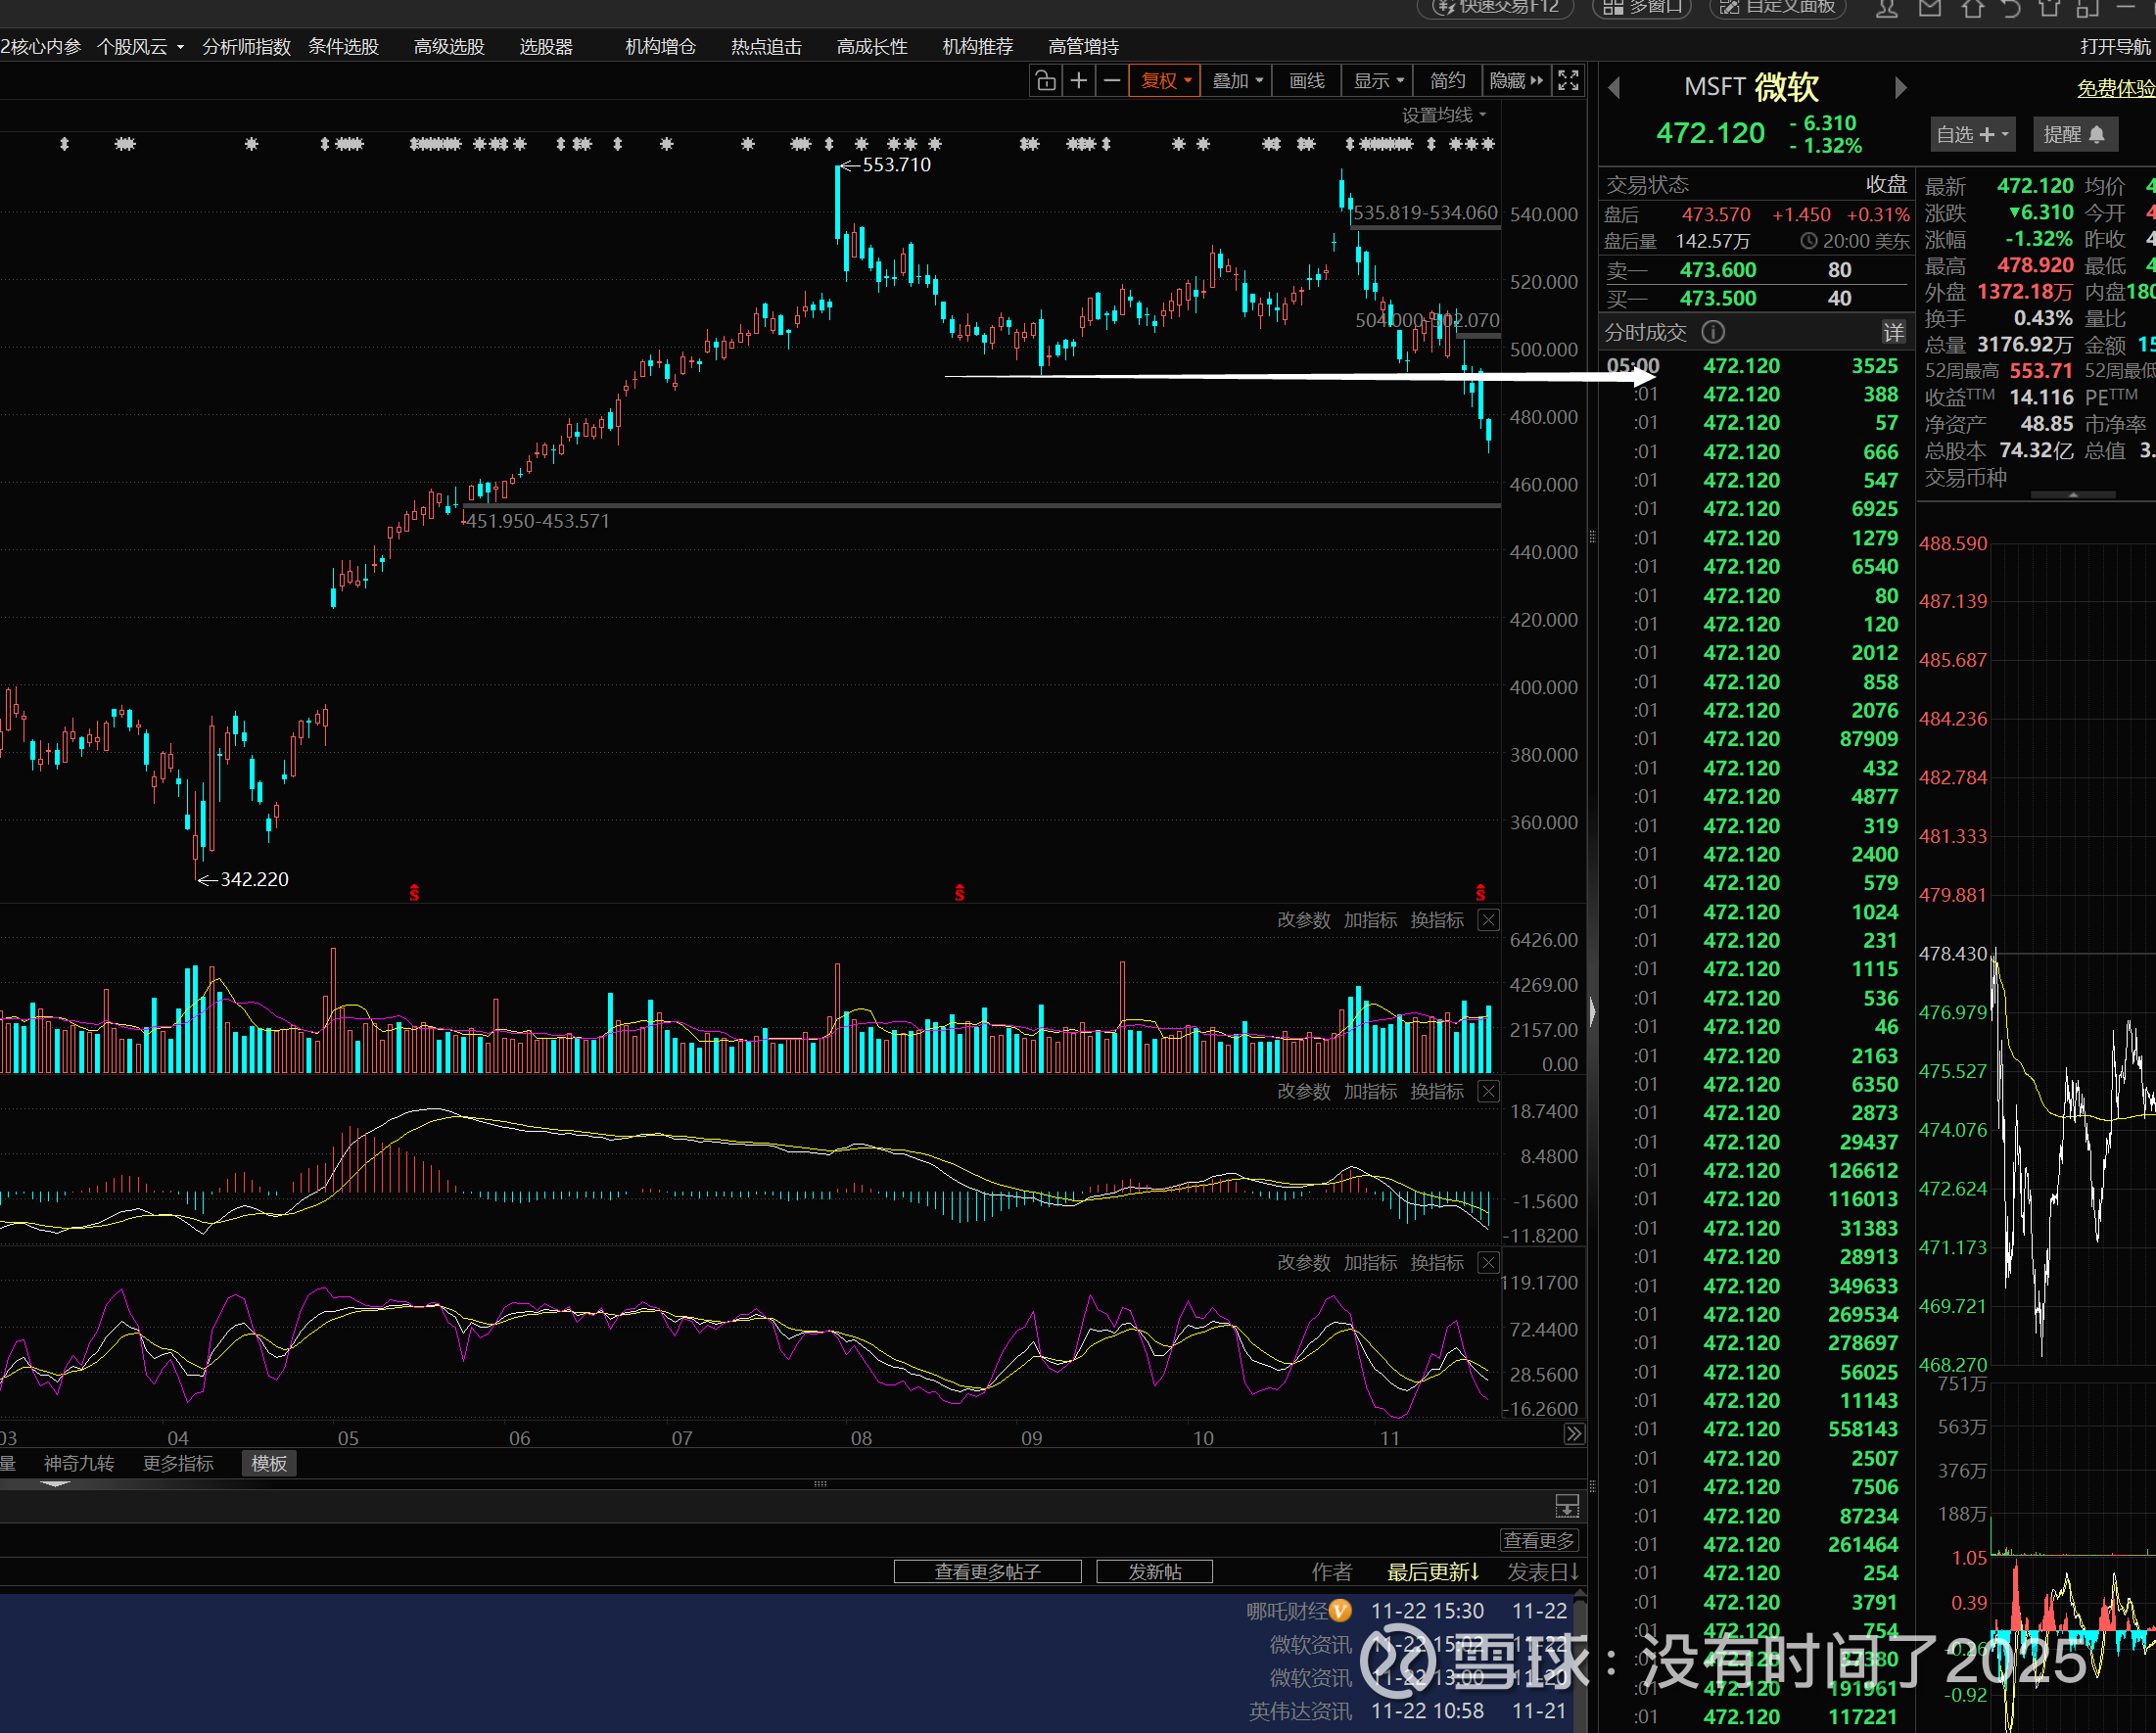Click 查看更多帖子 button
This screenshot has width=2156, height=1733.
tap(987, 1571)
